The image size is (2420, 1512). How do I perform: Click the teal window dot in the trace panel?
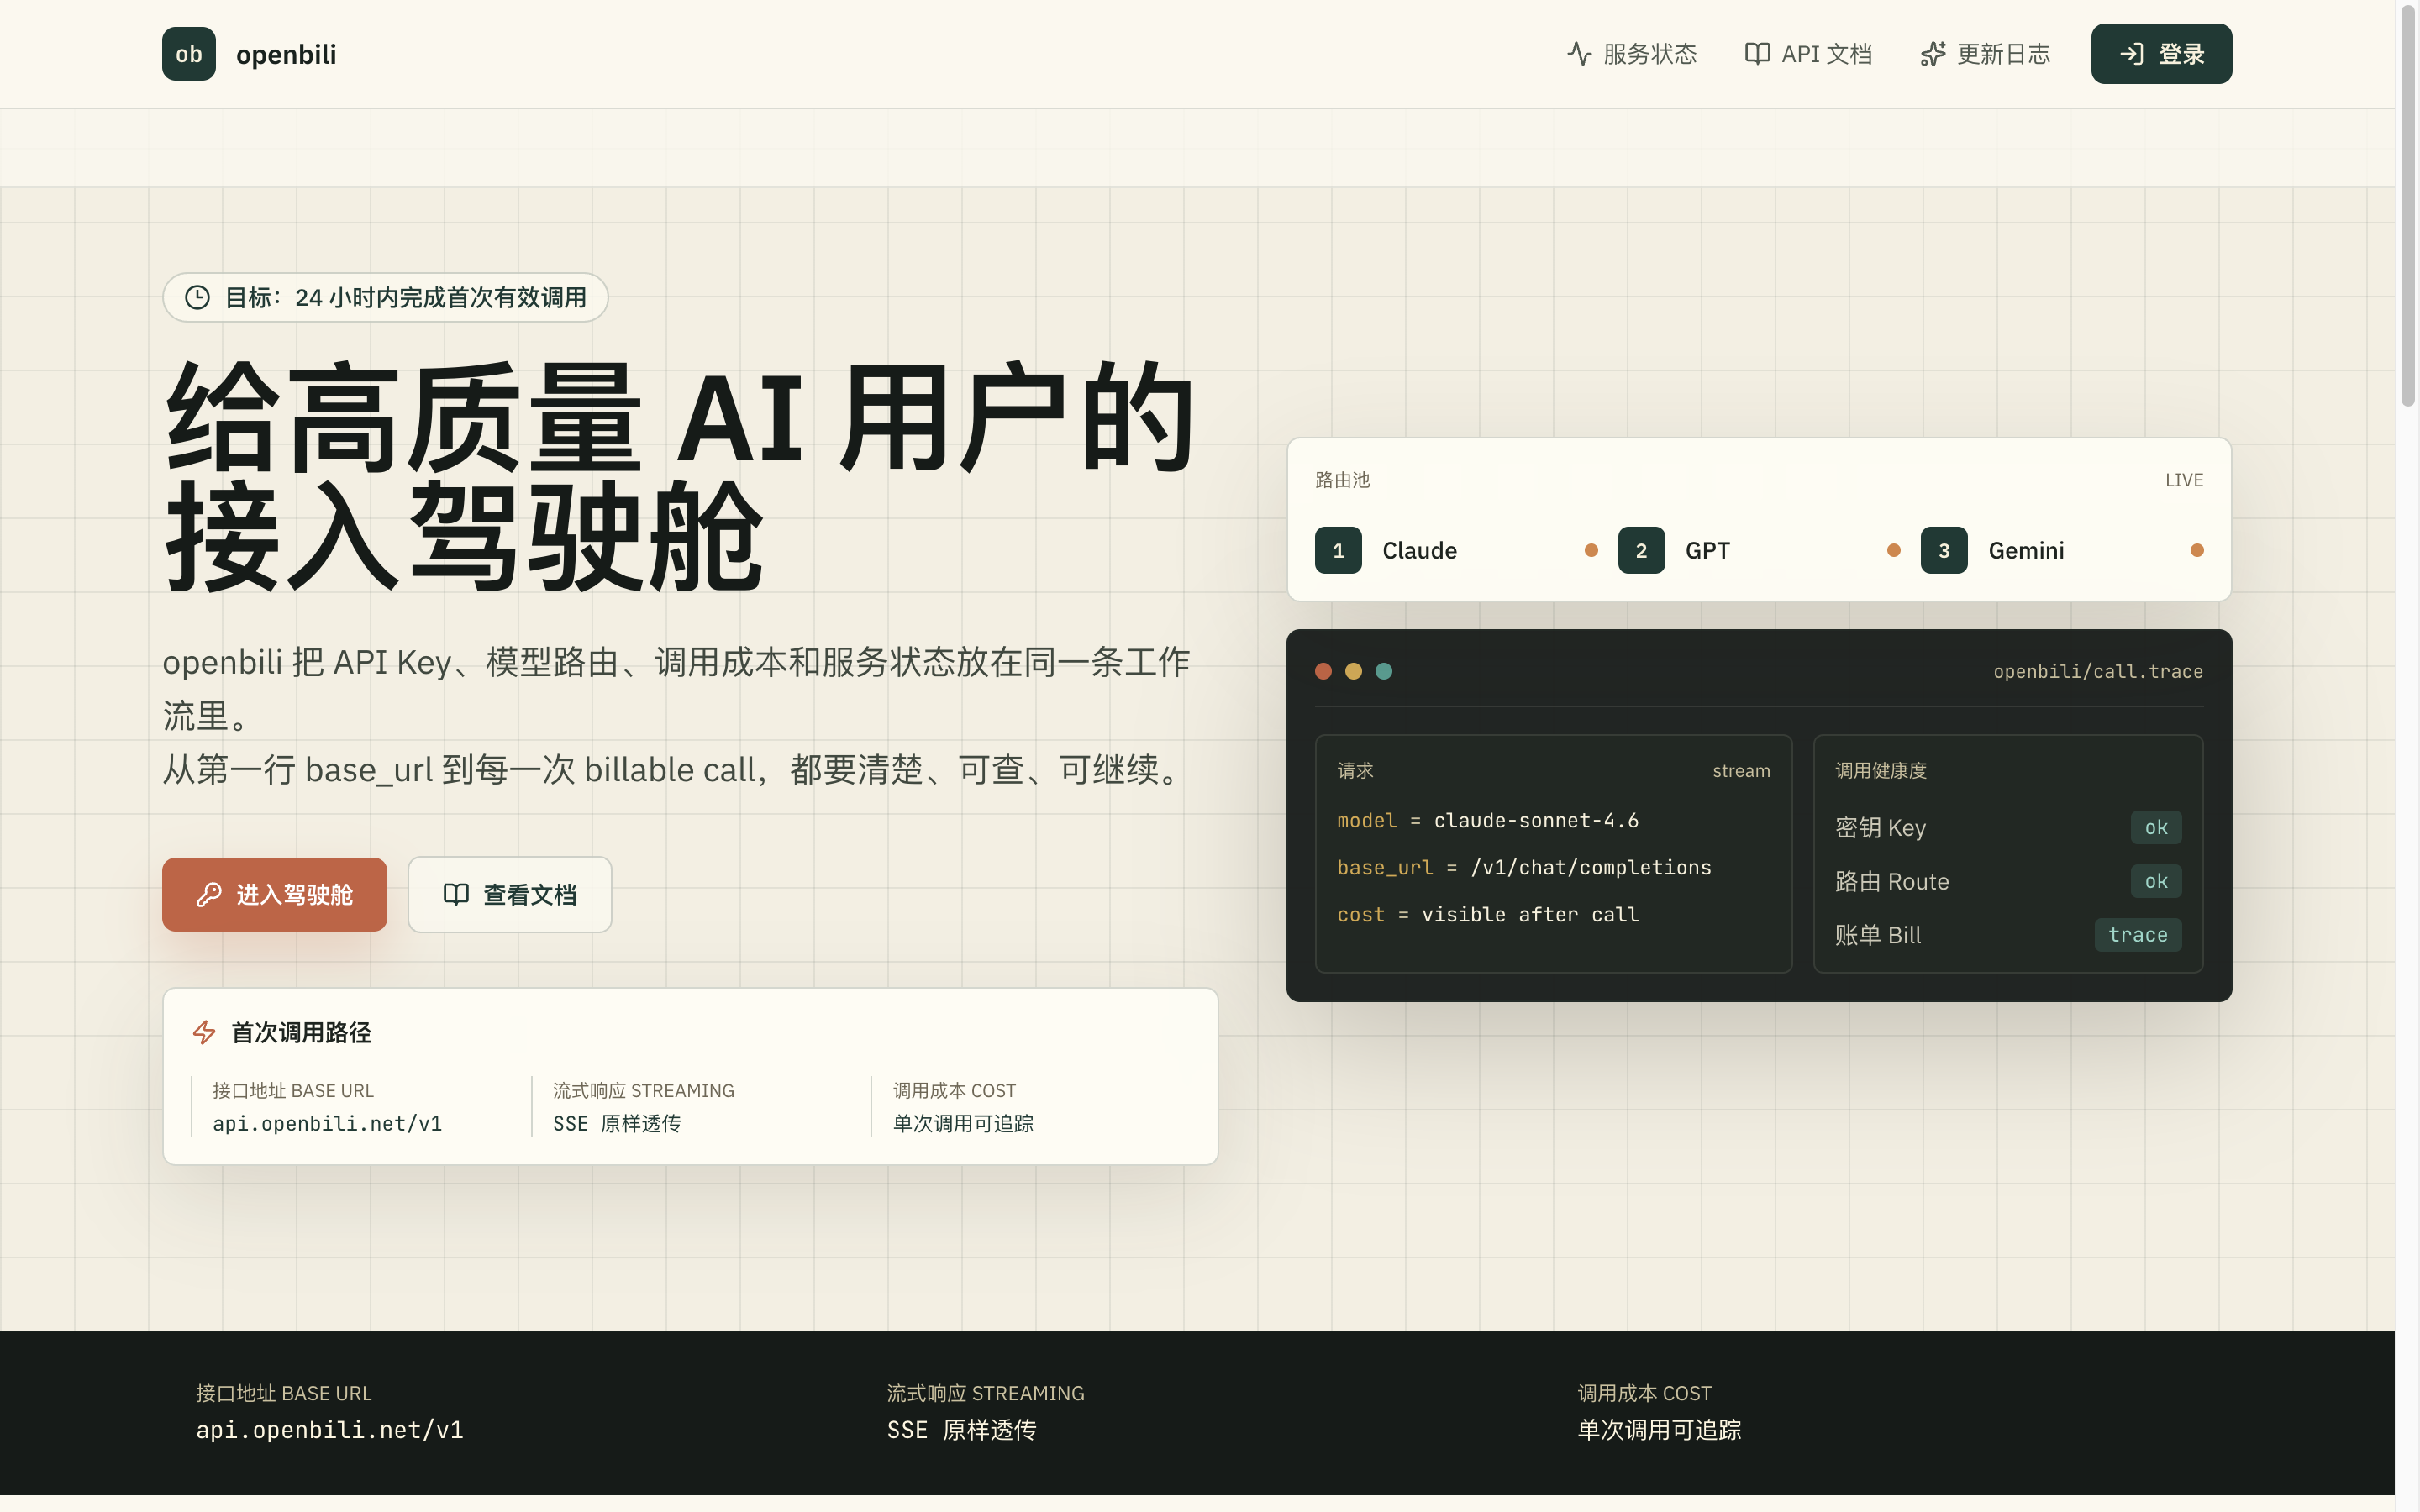[x=1384, y=671]
